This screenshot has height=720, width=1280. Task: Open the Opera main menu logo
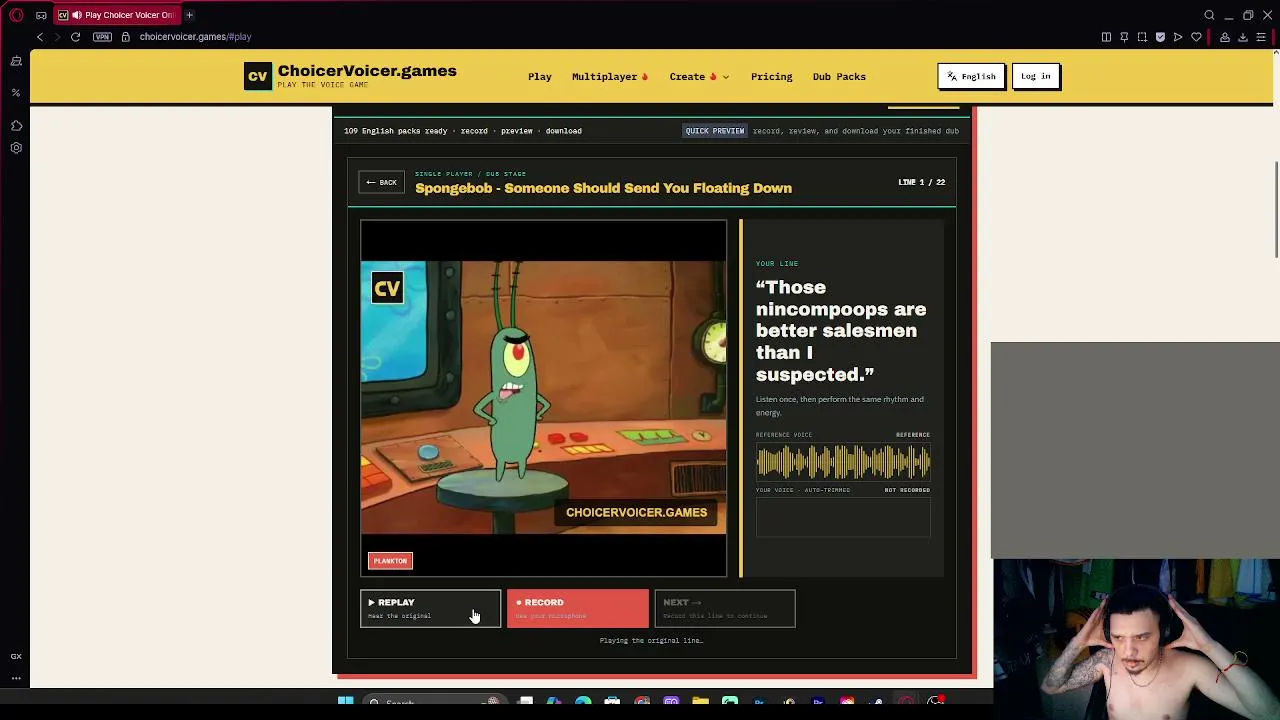click(16, 15)
